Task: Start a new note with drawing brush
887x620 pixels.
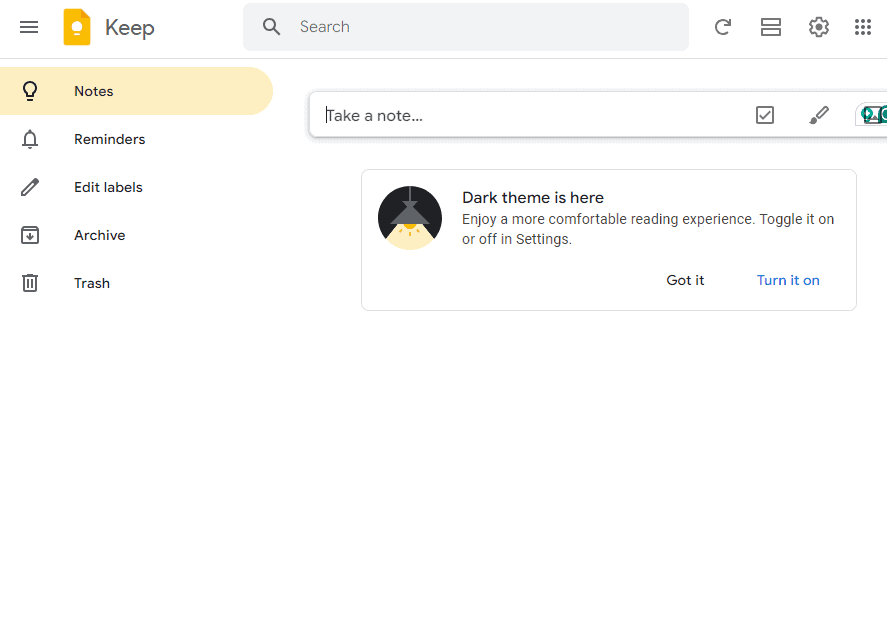Action: click(x=819, y=115)
